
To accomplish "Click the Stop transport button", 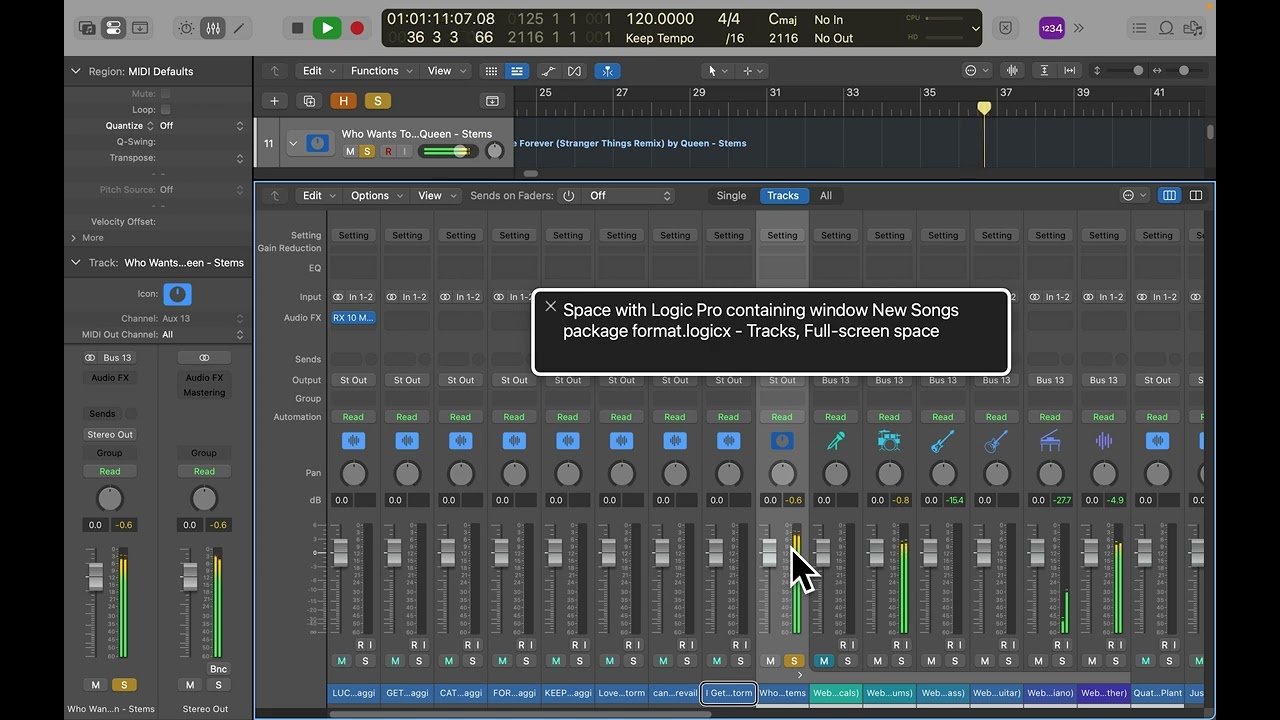I will click(297, 28).
